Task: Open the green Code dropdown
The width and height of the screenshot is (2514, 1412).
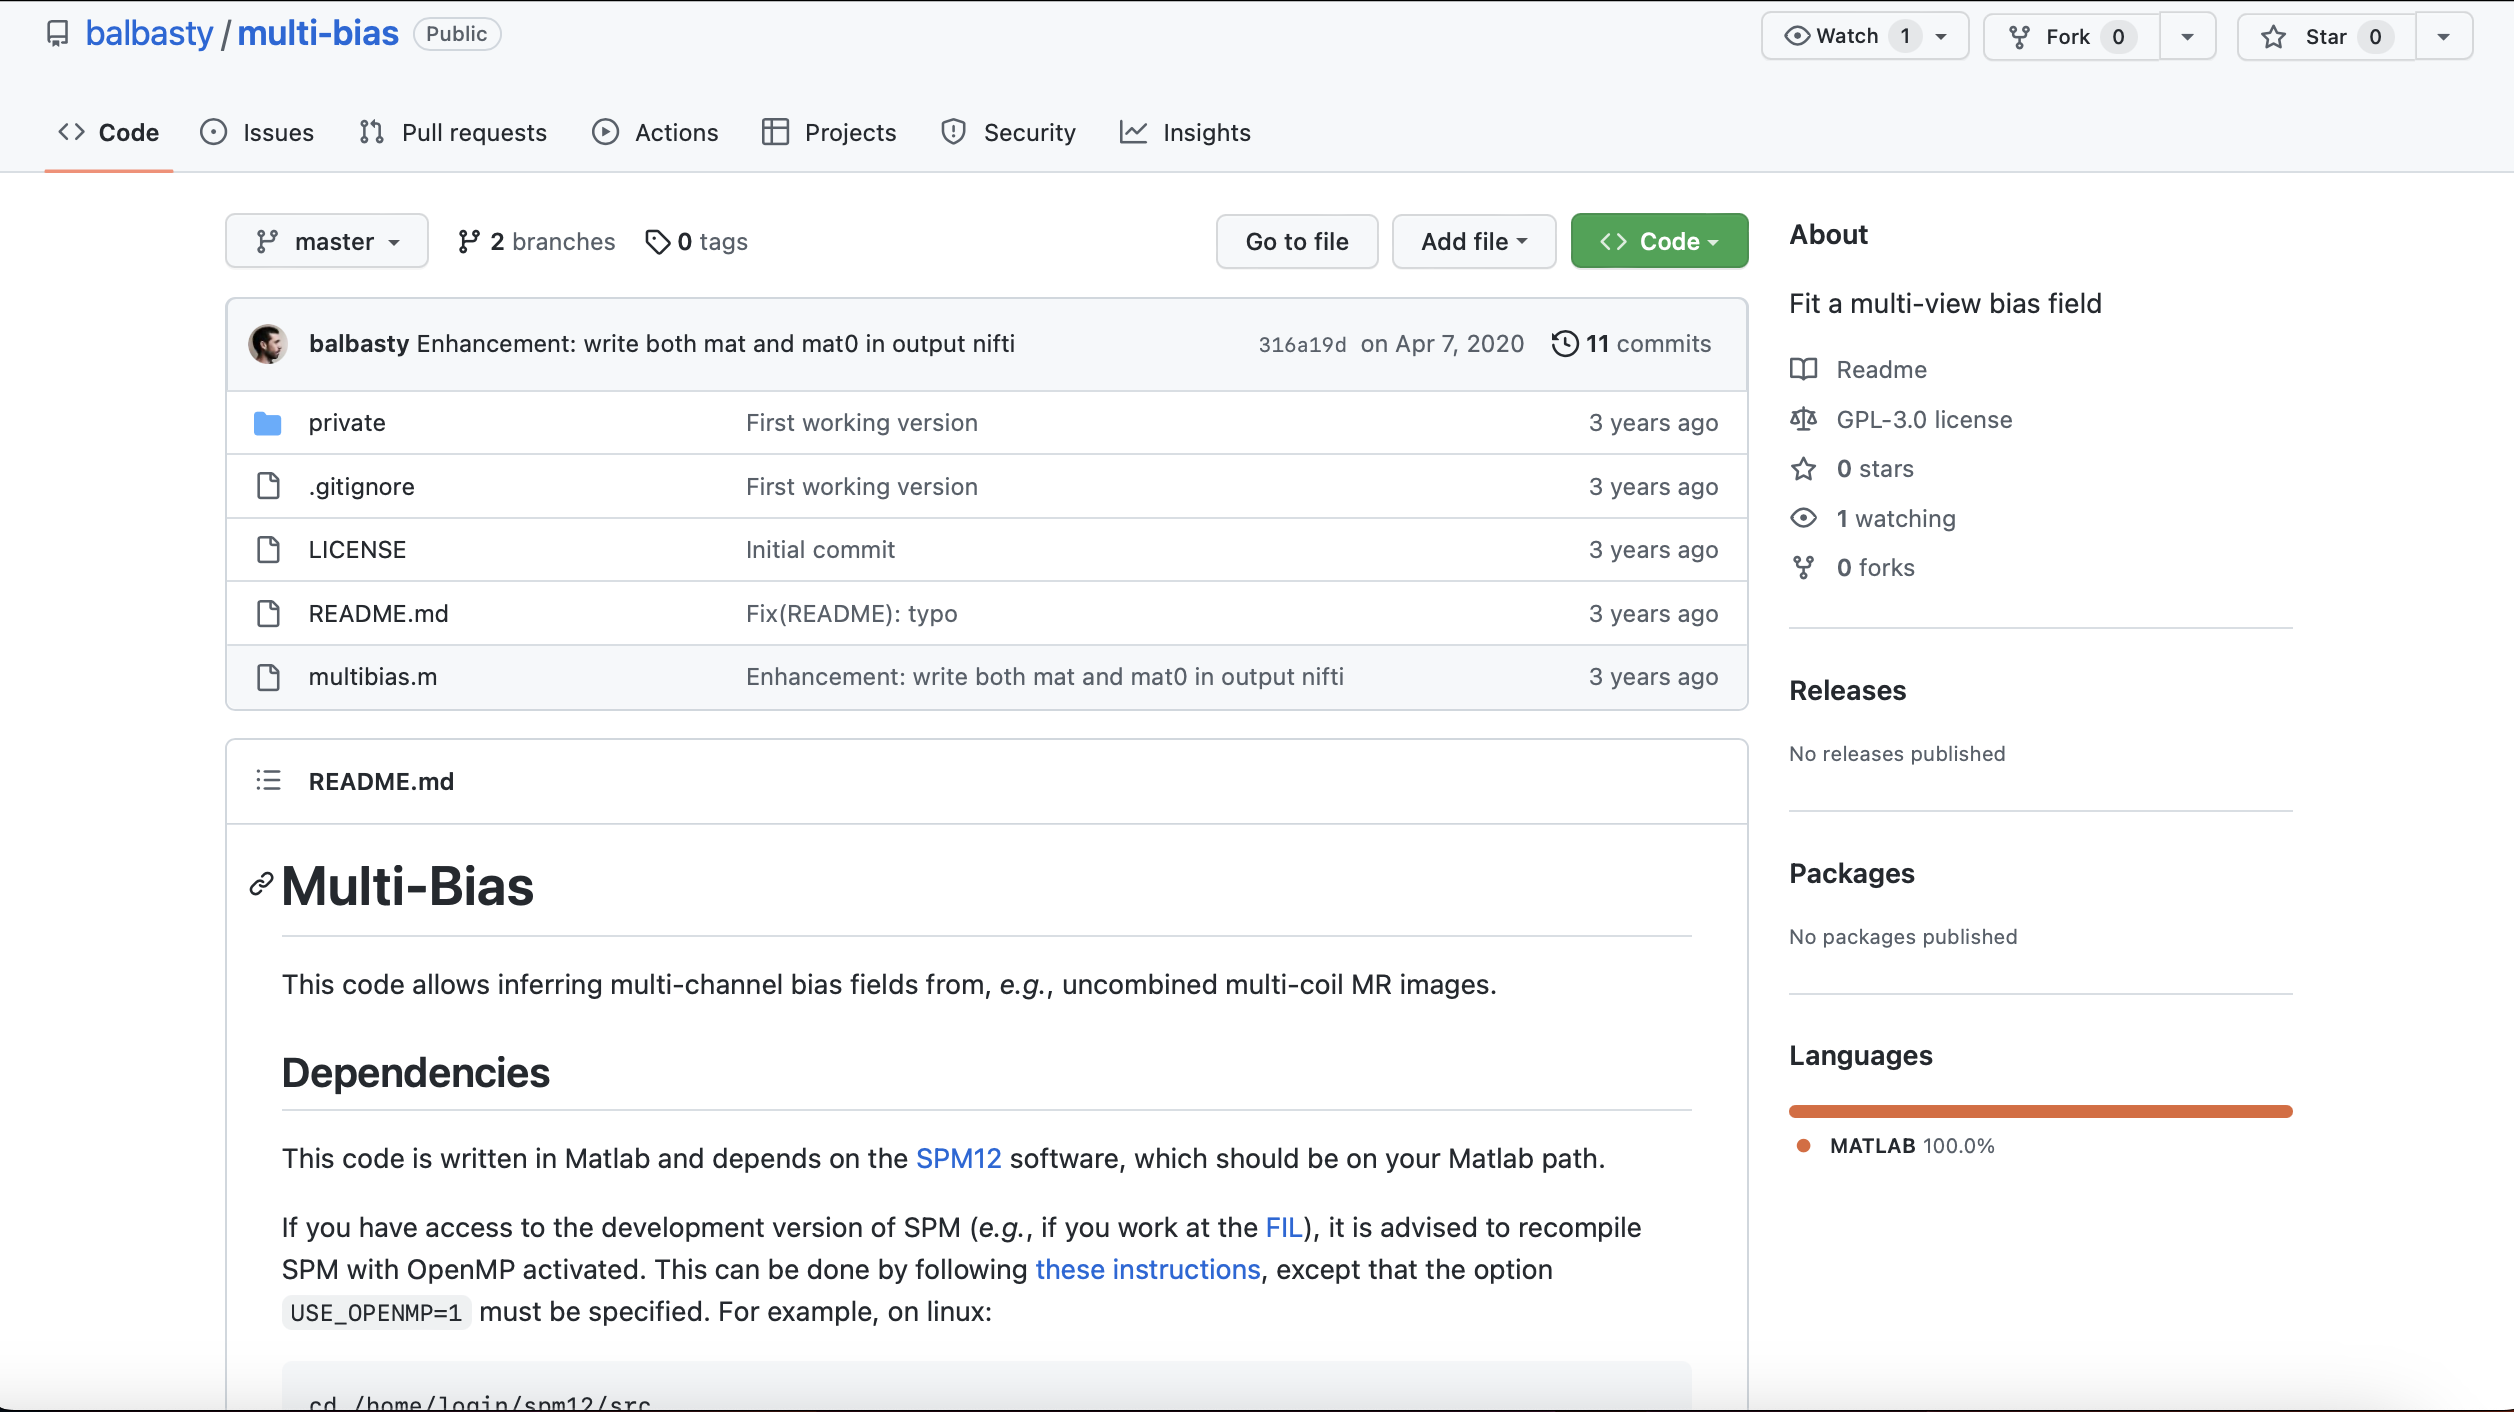Action: pyautogui.click(x=1658, y=242)
